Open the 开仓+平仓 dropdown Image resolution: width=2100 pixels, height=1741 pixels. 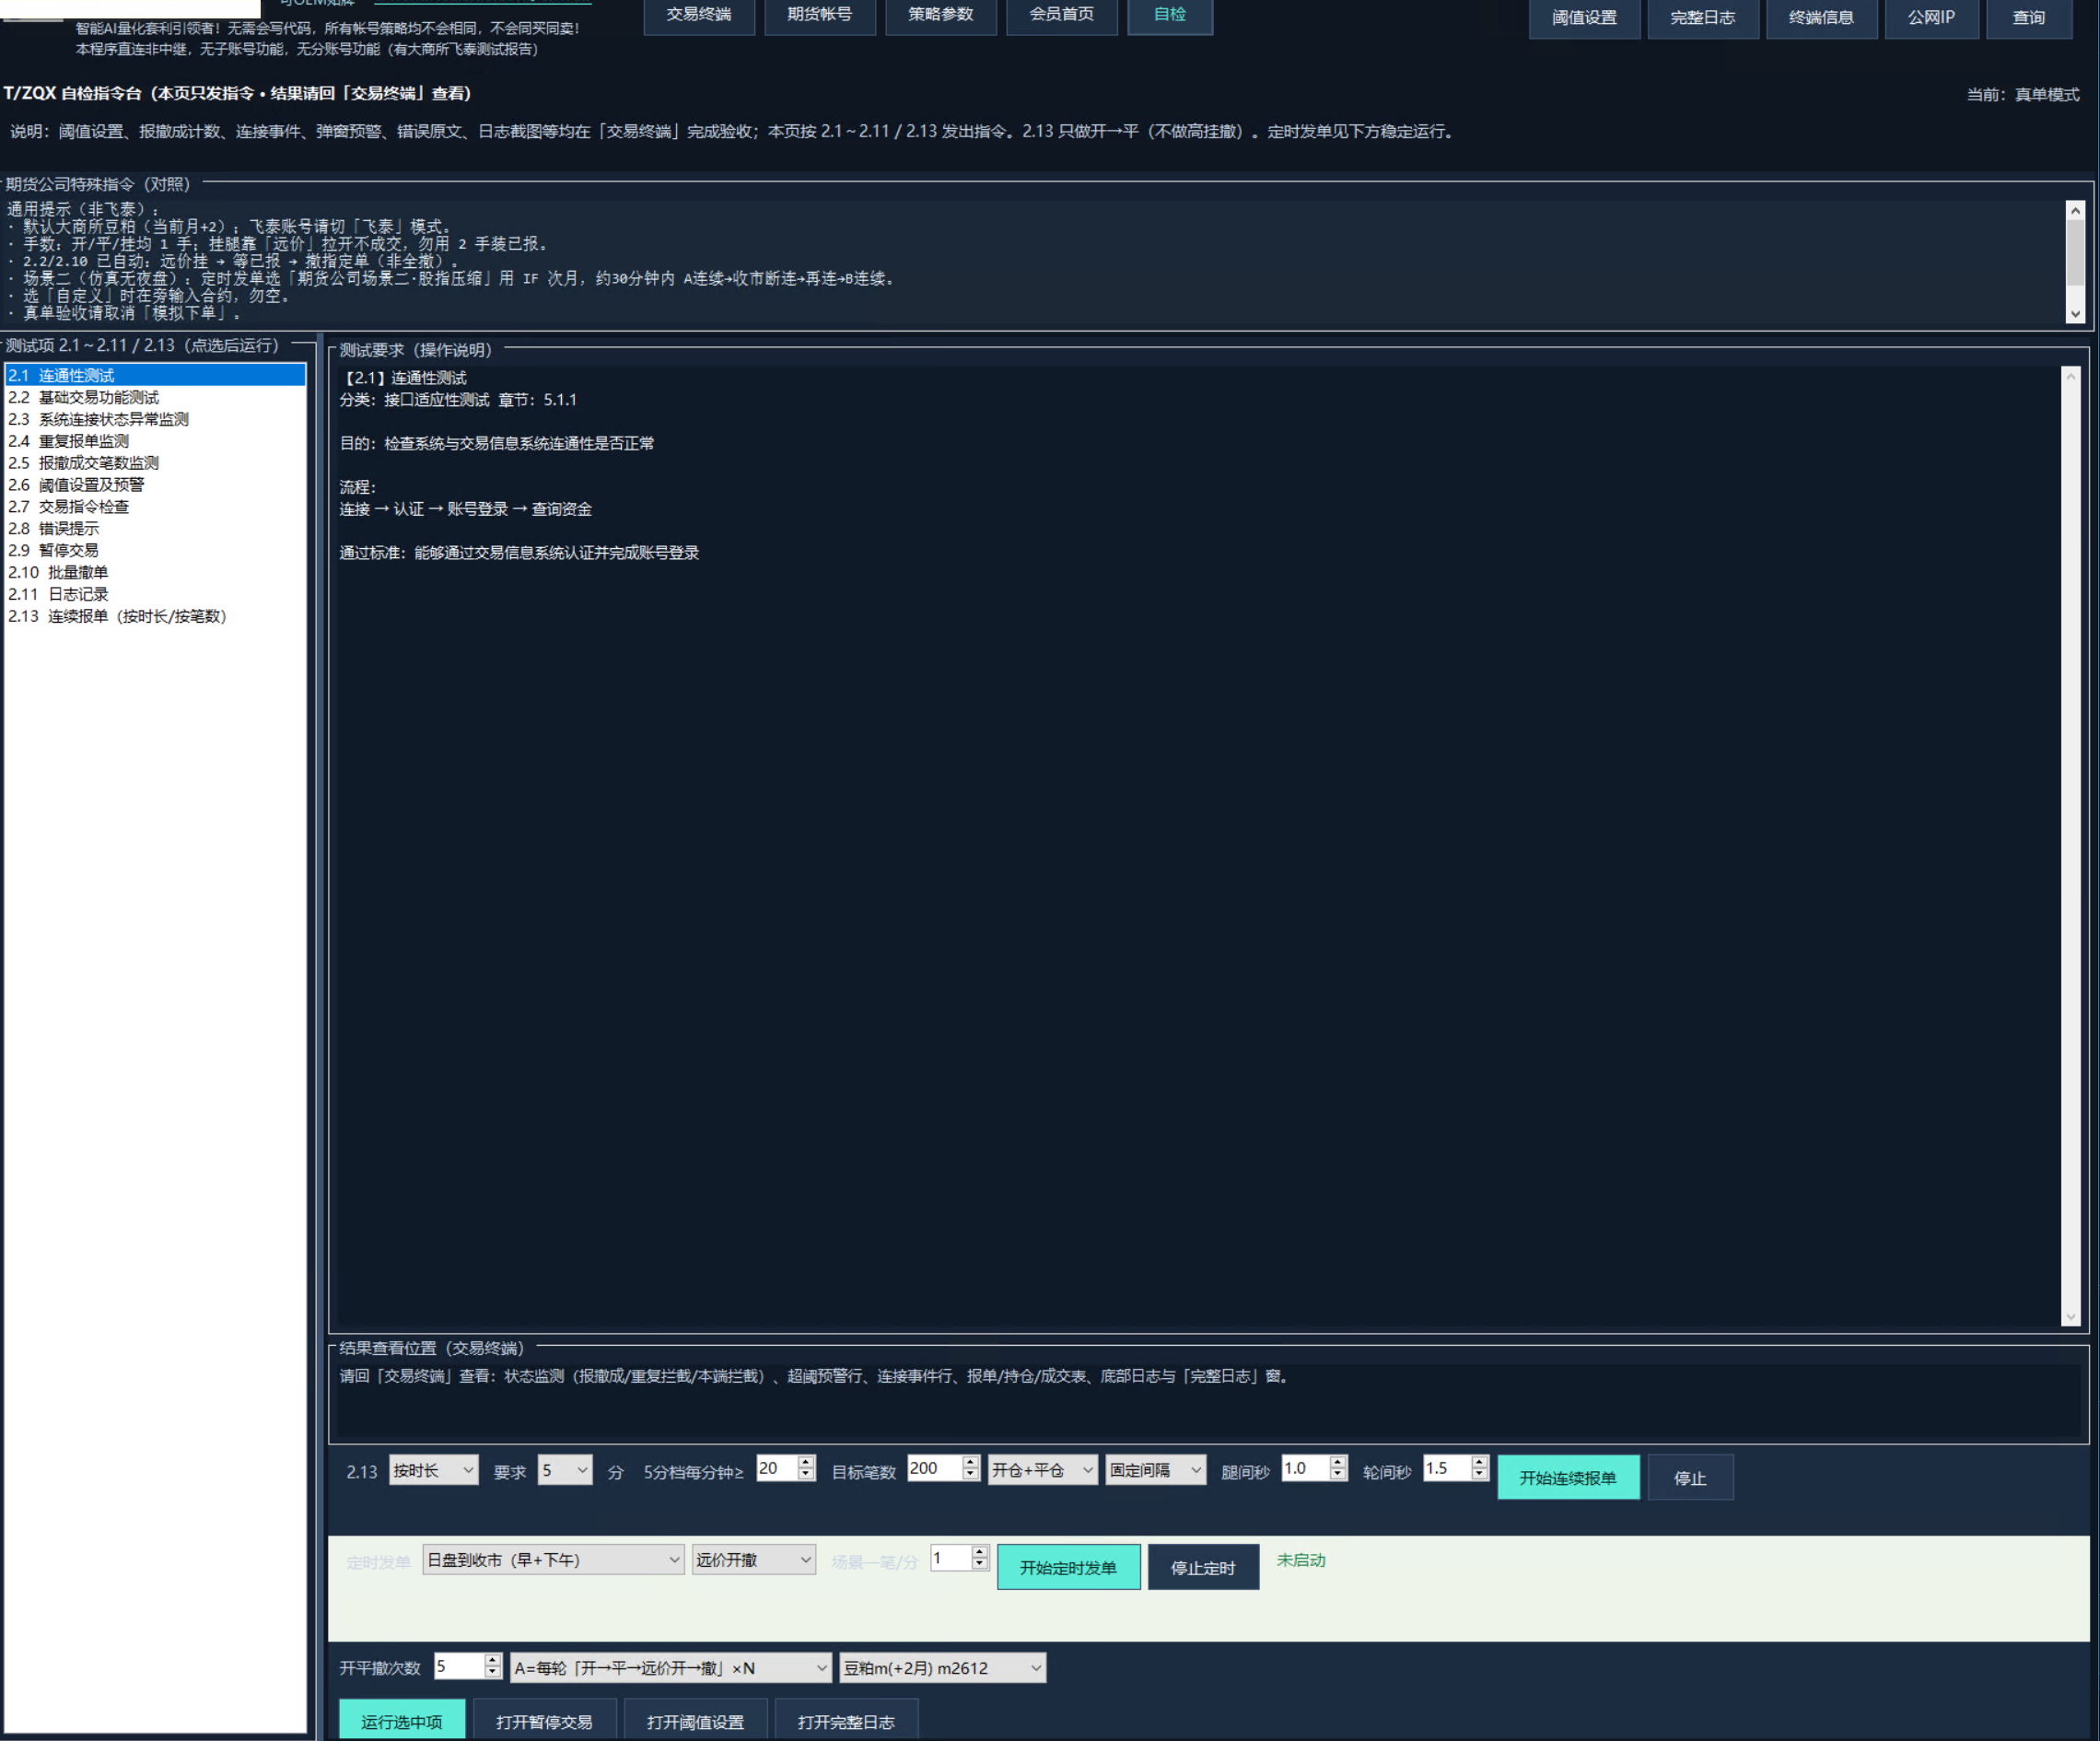coord(1042,1470)
